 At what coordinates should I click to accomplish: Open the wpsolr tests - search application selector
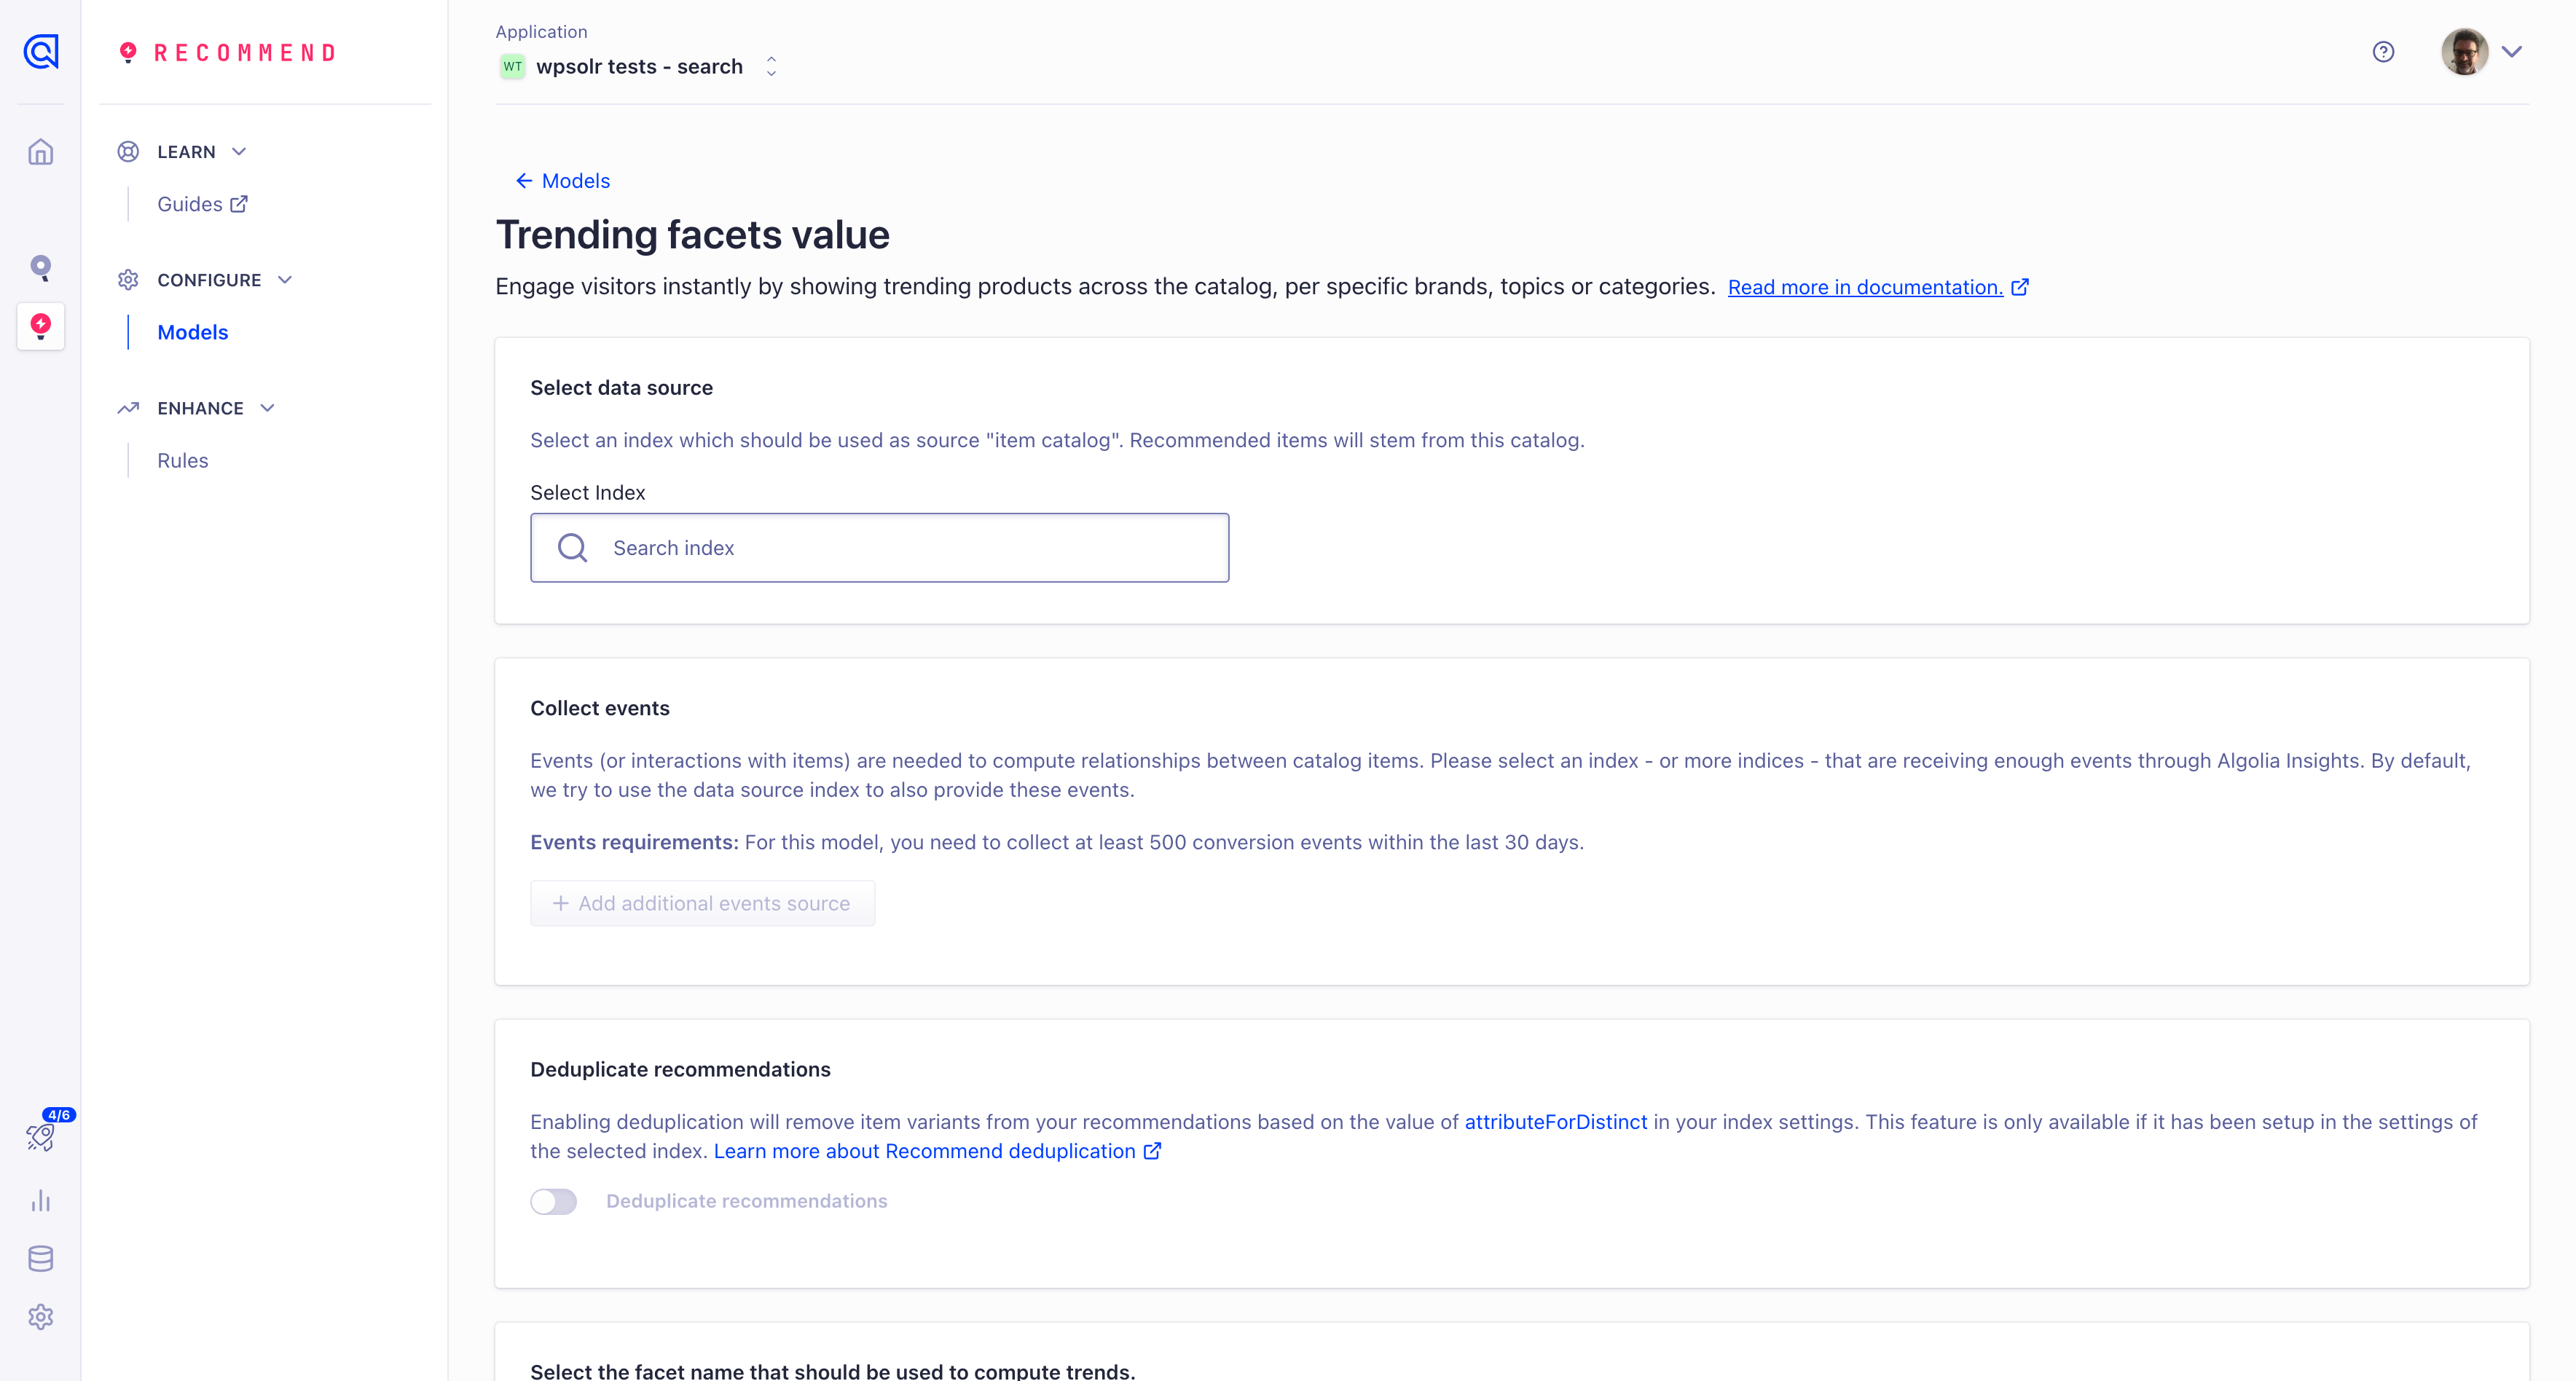point(639,67)
